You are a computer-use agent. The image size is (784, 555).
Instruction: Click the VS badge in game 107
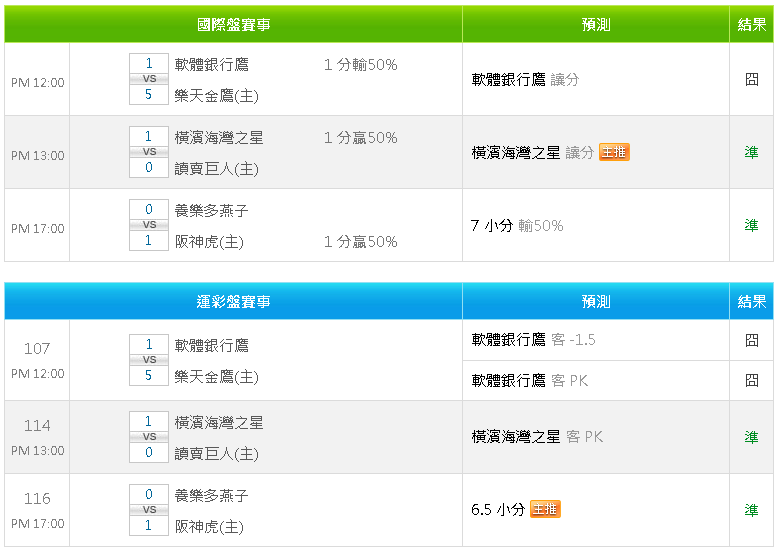coord(149,360)
